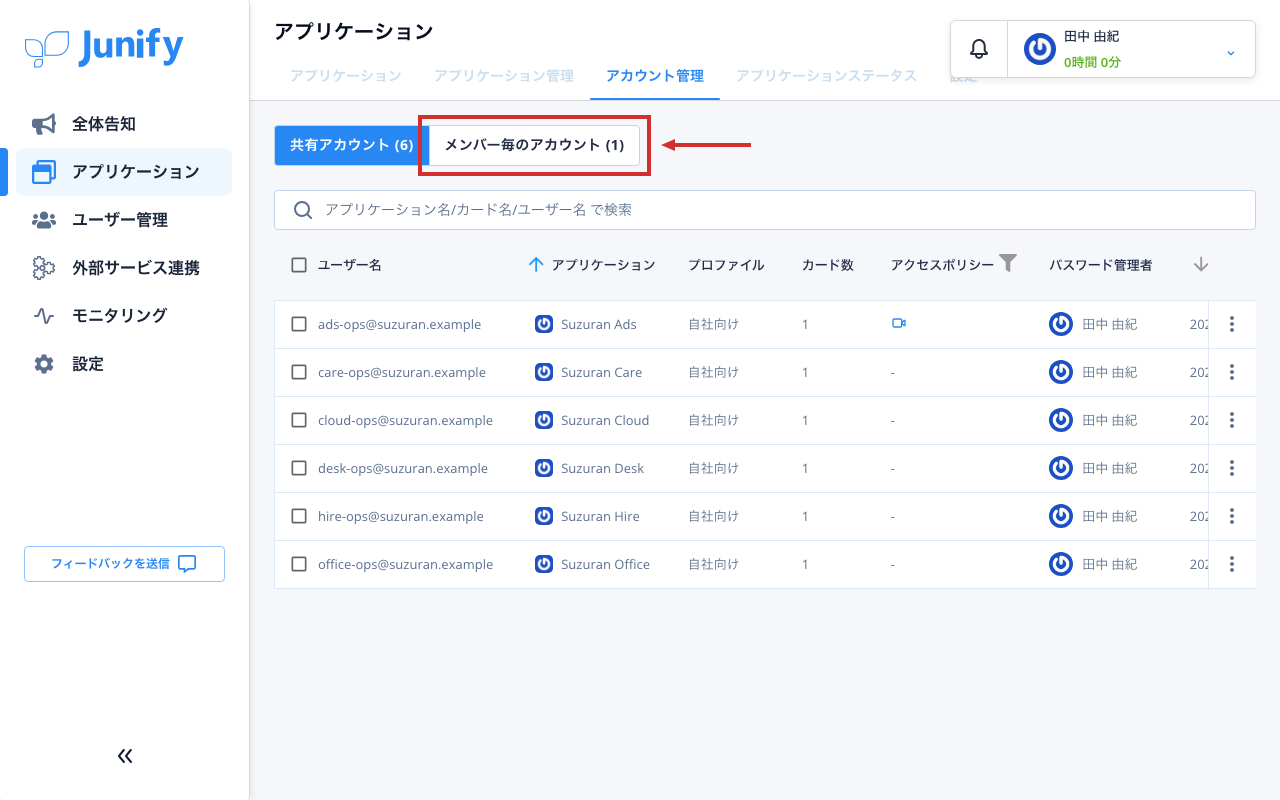Click the video camera policy icon for Suzuran Ads
The height and width of the screenshot is (800, 1280).
click(x=898, y=323)
